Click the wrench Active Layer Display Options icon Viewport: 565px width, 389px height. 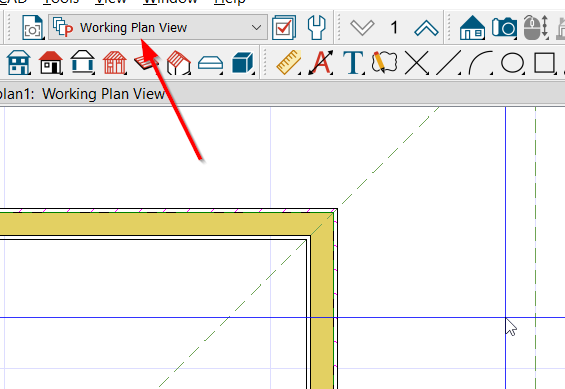pyautogui.click(x=316, y=27)
